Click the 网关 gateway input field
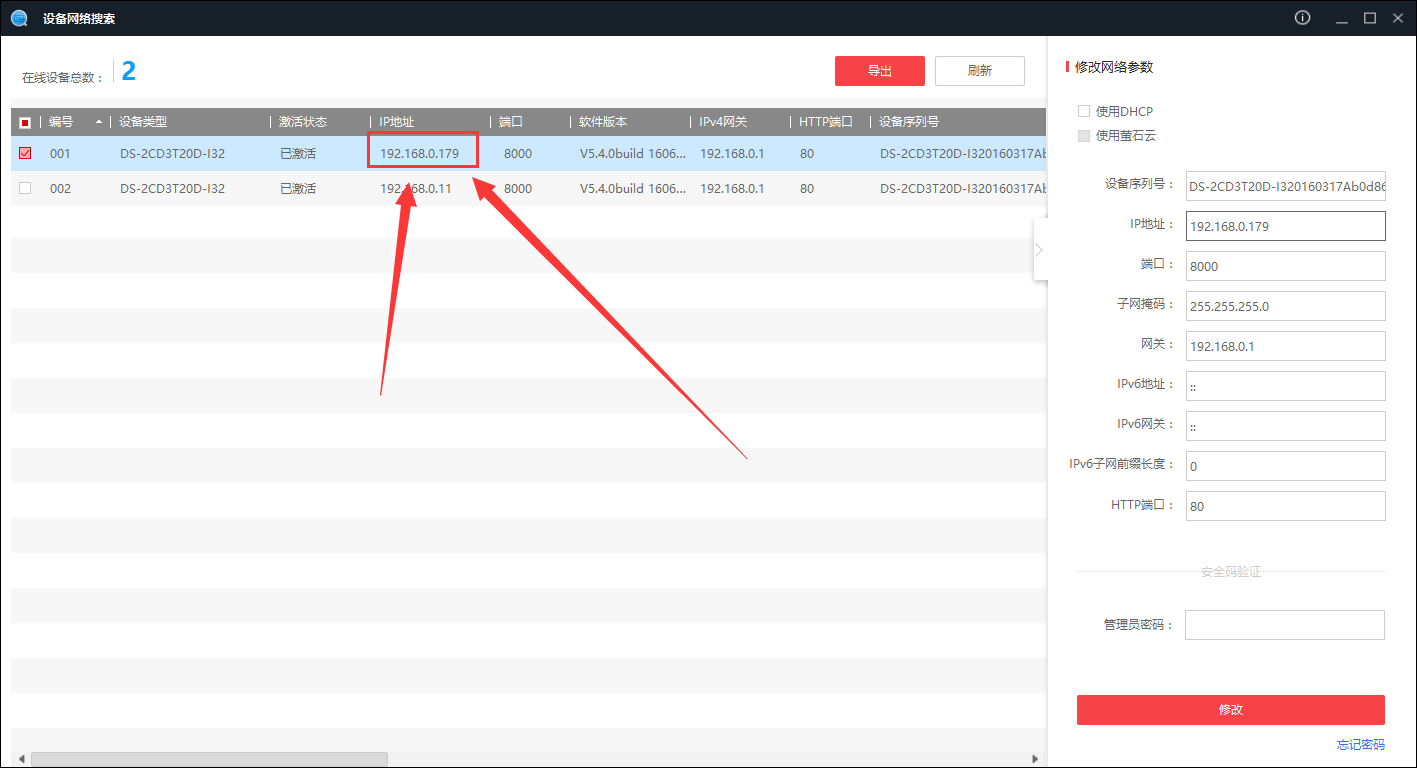 (1286, 346)
